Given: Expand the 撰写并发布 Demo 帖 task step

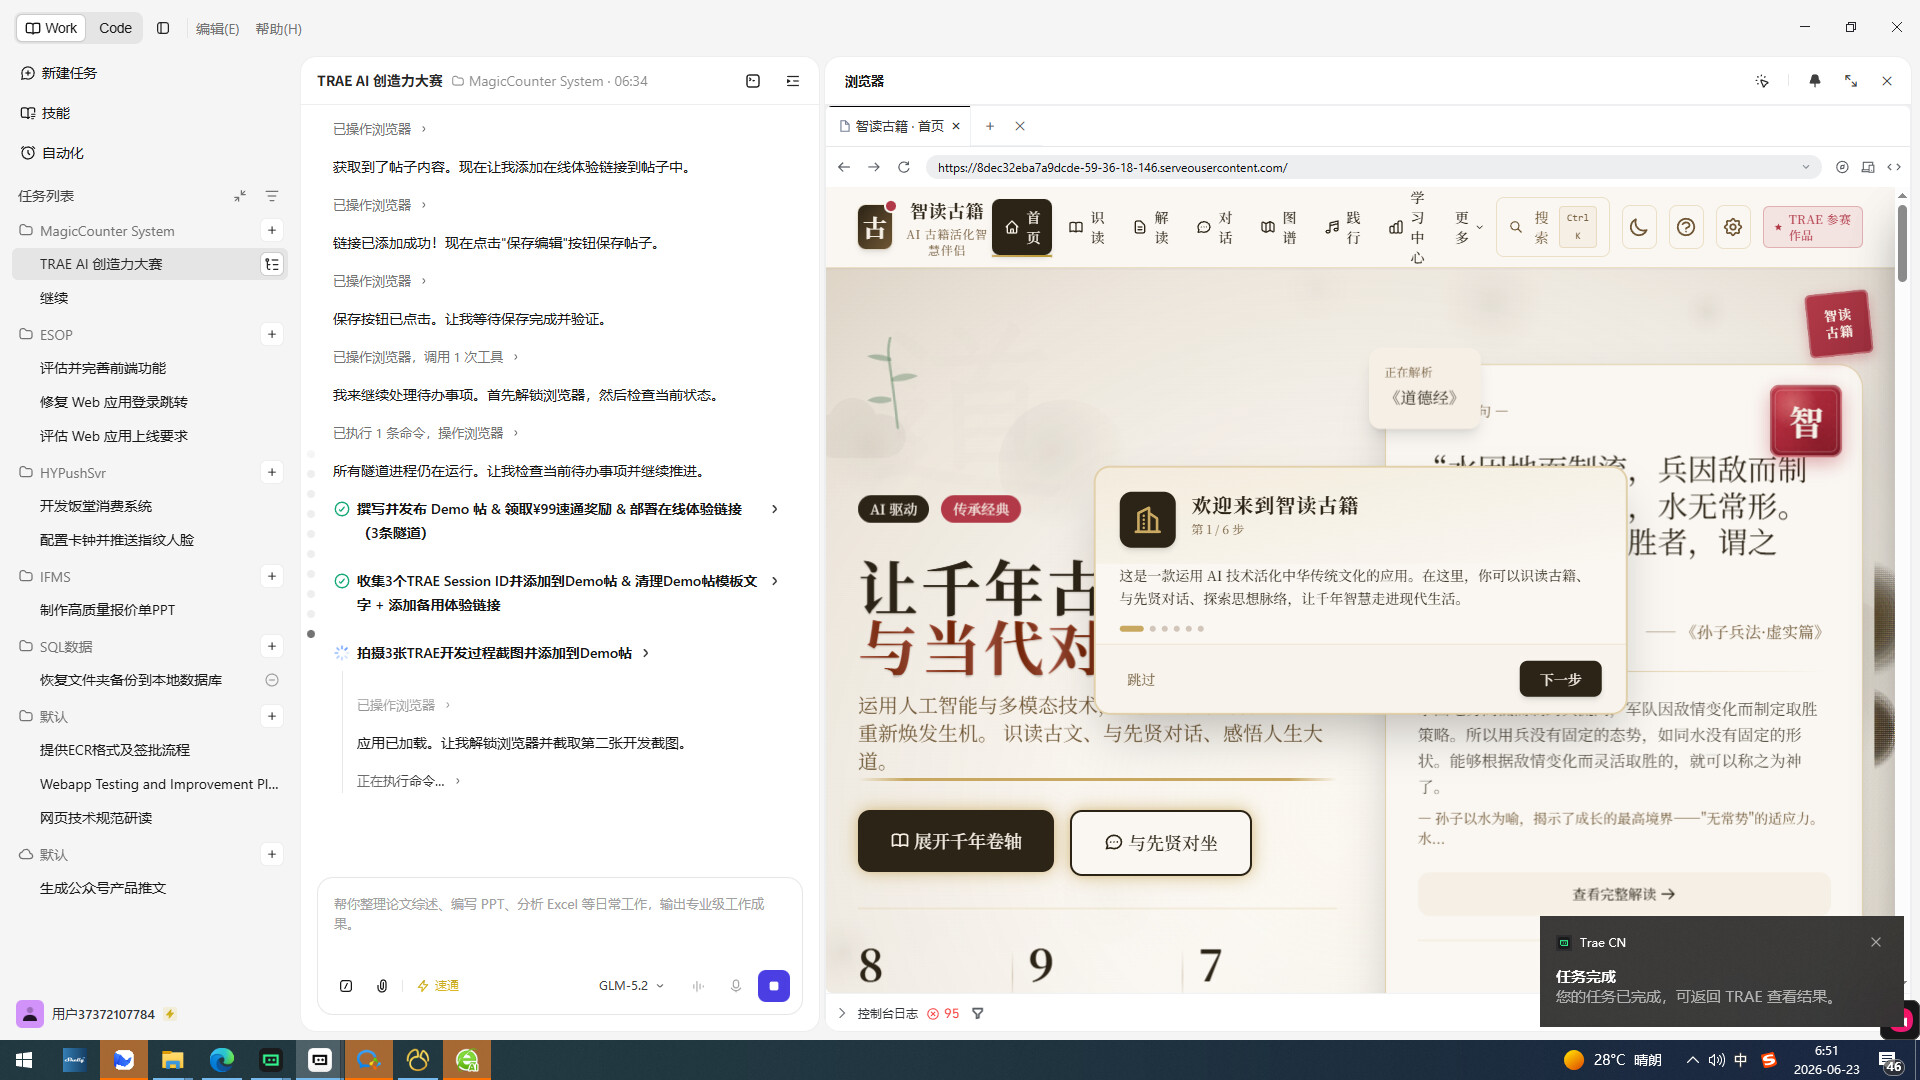Looking at the screenshot, I should [x=775, y=509].
